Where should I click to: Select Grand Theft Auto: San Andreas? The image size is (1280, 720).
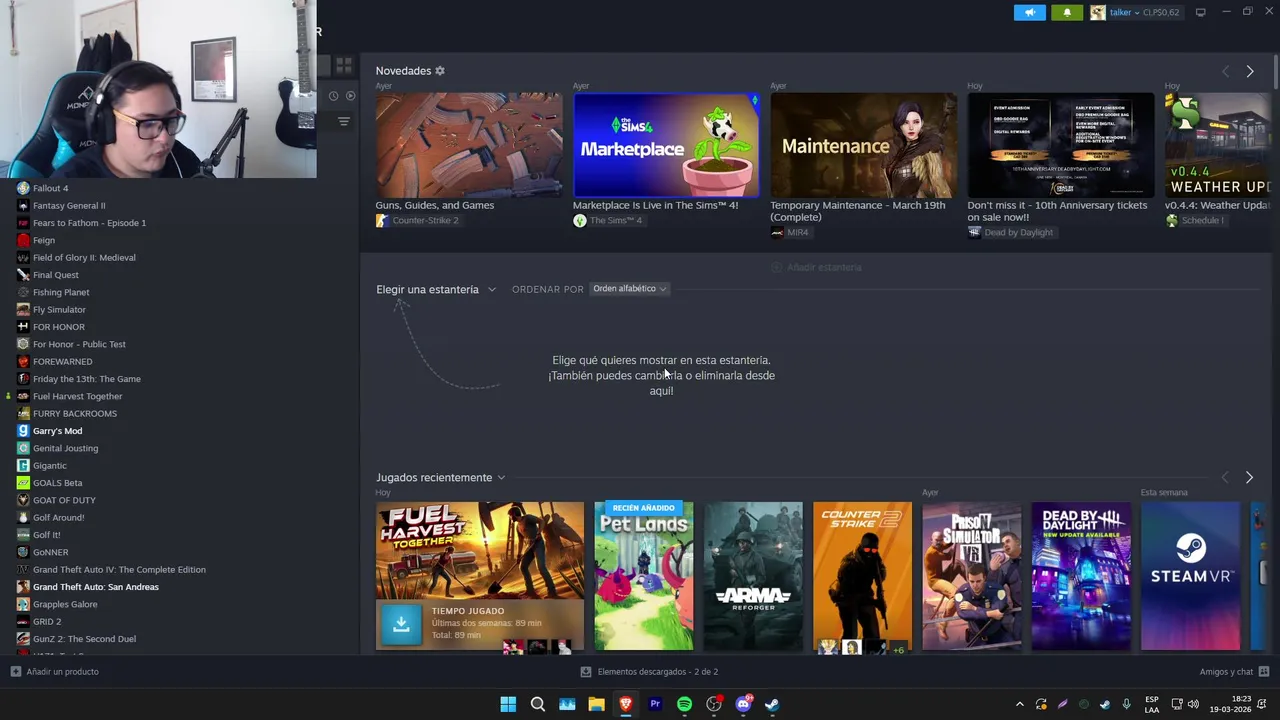[x=95, y=587]
